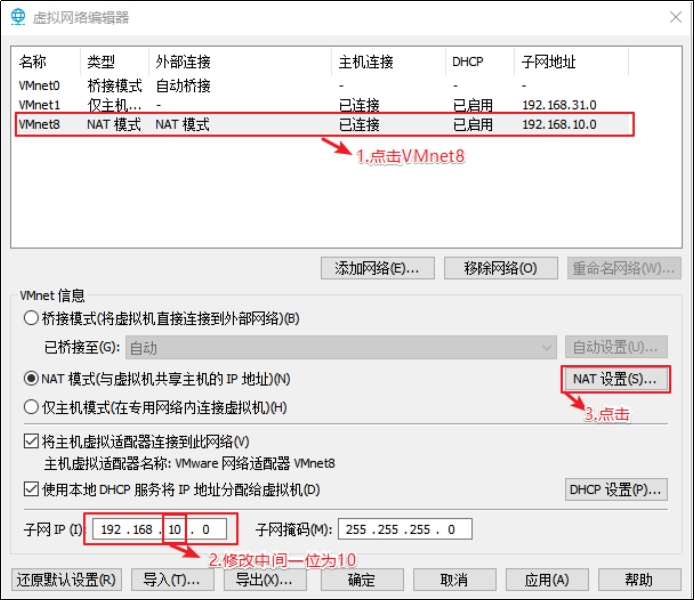The width and height of the screenshot is (695, 601).
Task: Click 已启用 DHCP cell in VMnet1 row
Action: [x=472, y=105]
